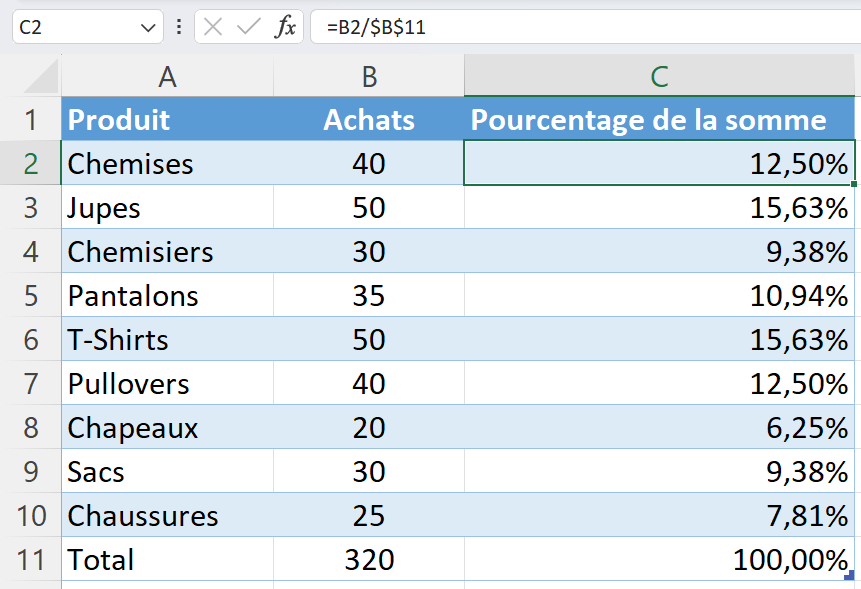Select the Total label cell
This screenshot has width=861, height=589.
pyautogui.click(x=167, y=559)
